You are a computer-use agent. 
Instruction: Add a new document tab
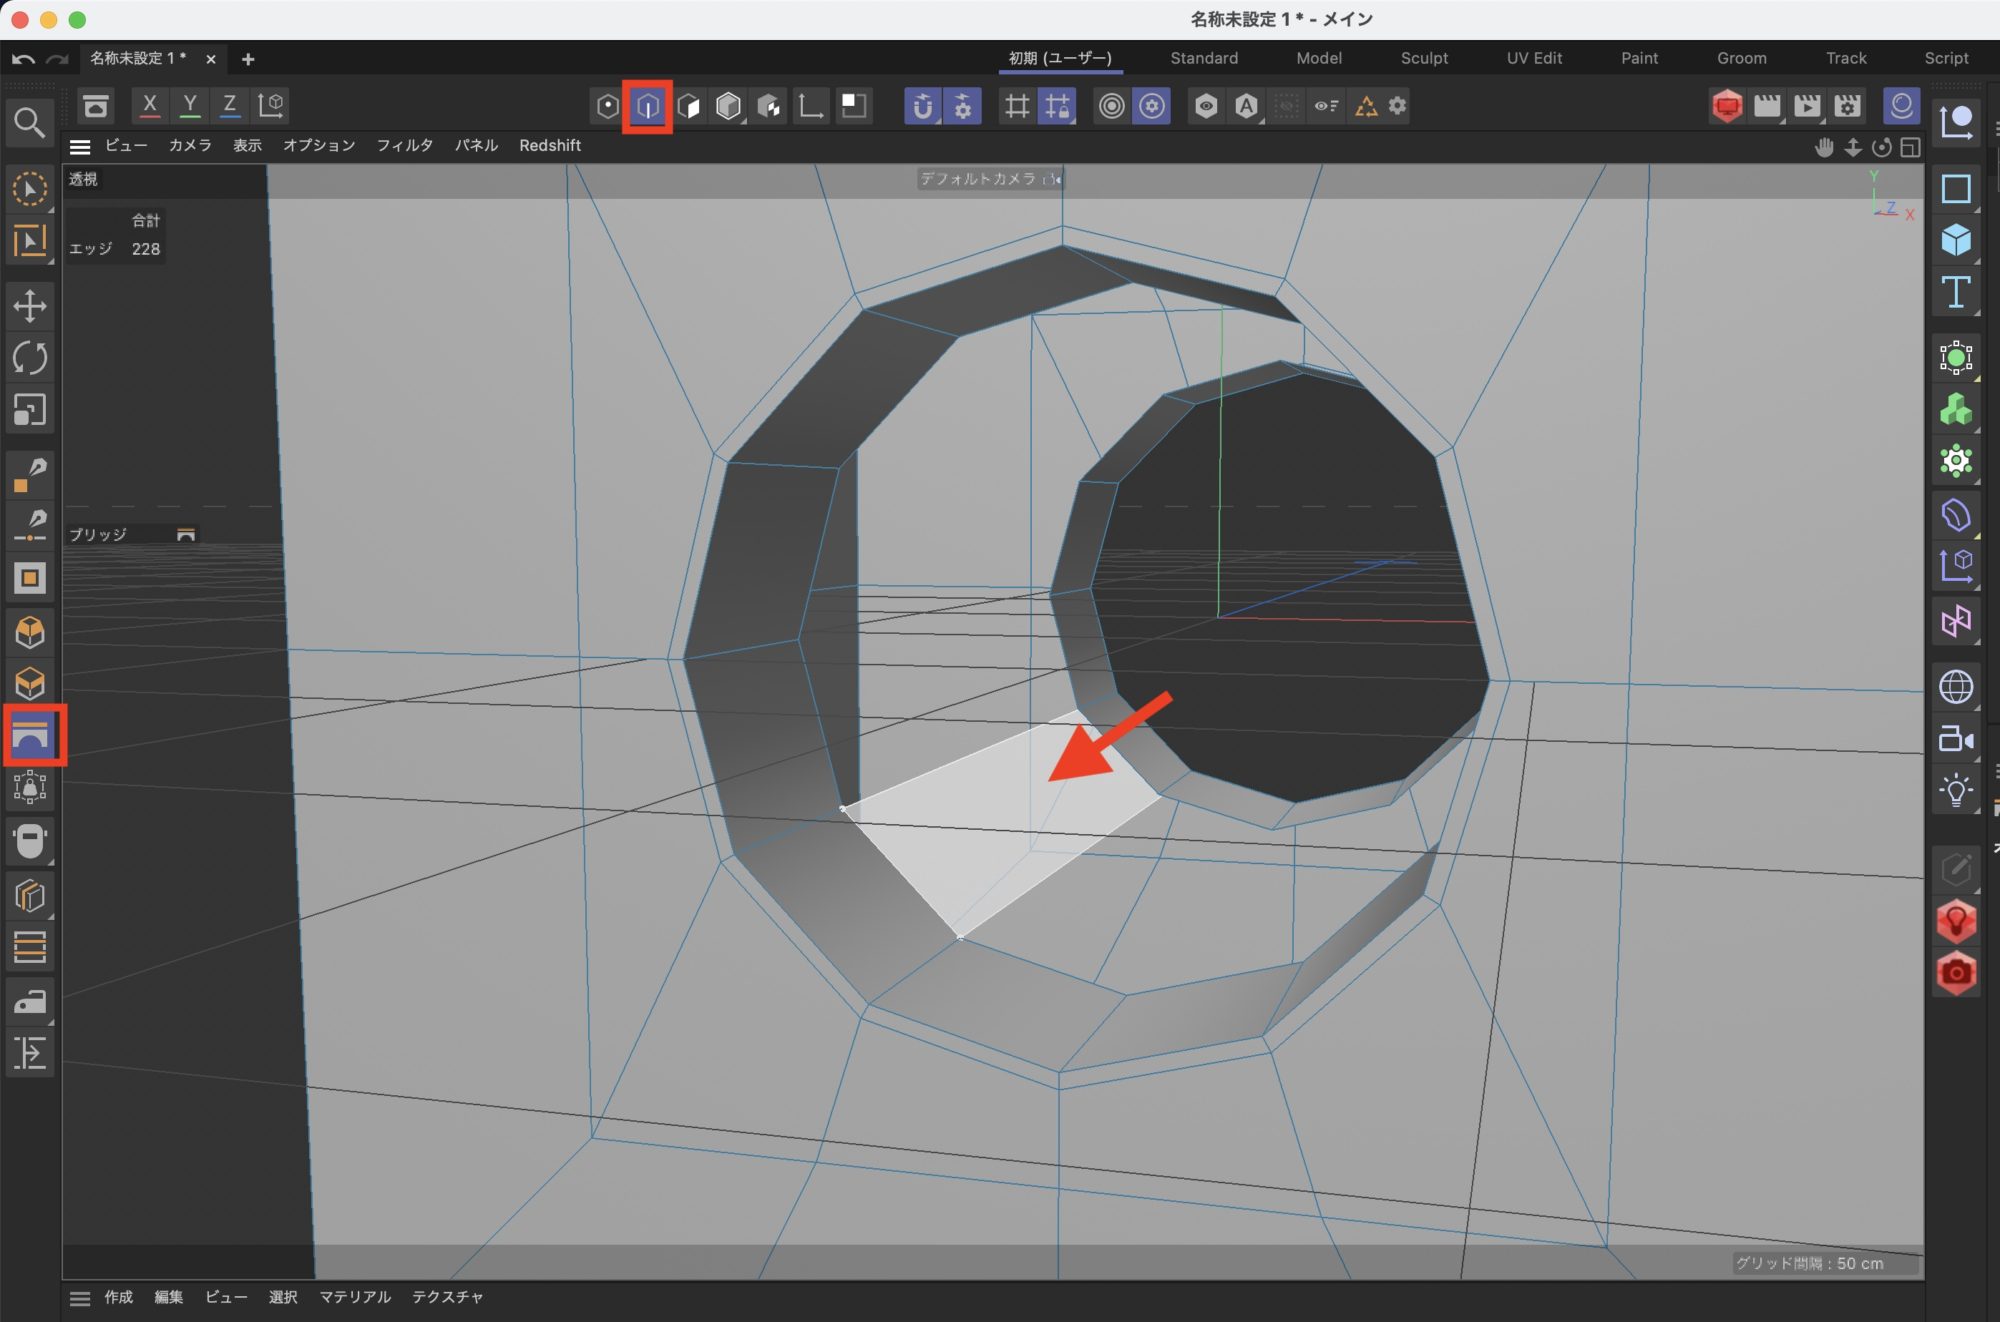248,59
